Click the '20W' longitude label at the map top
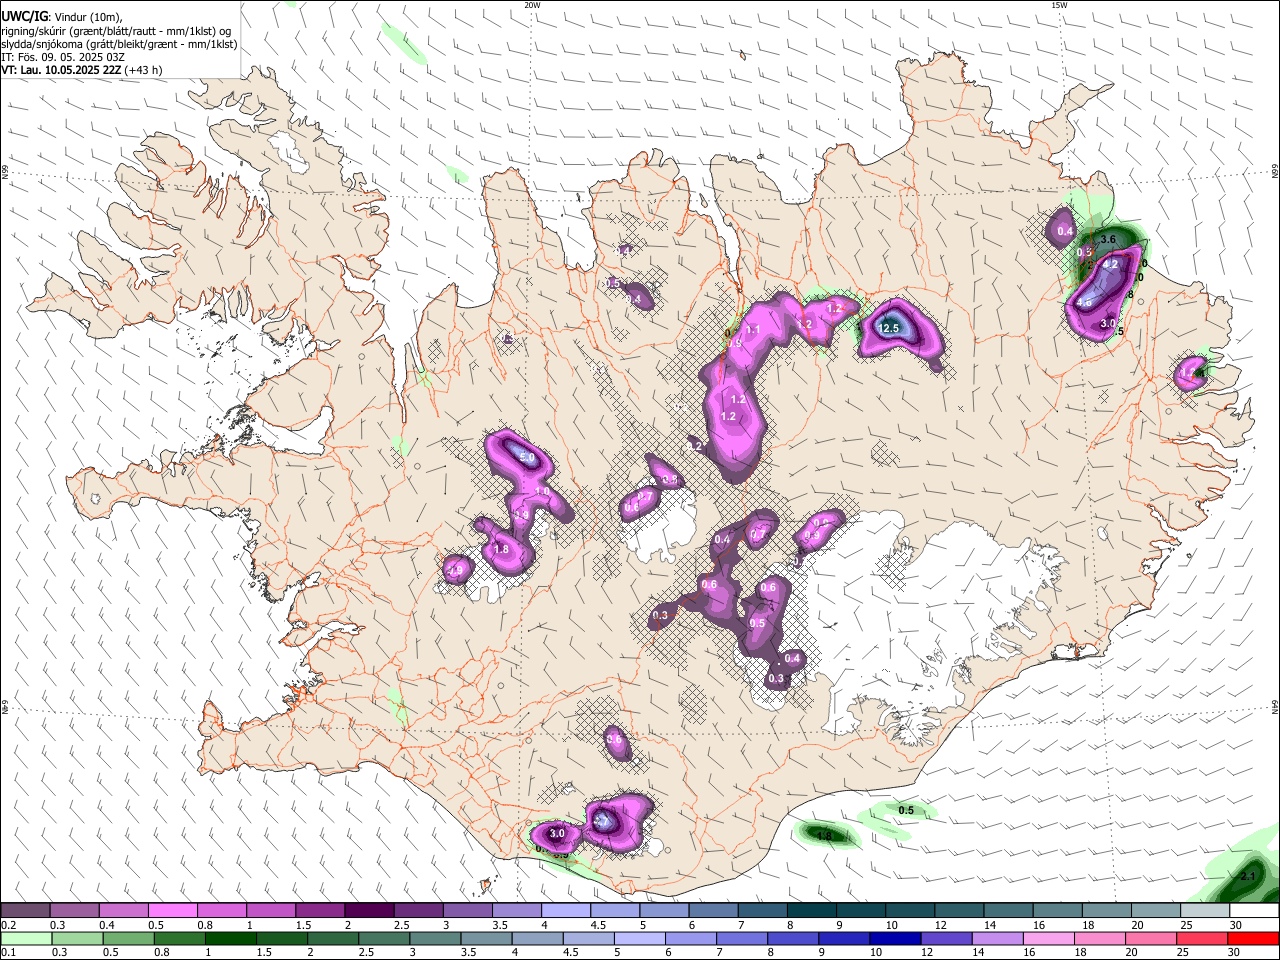The height and width of the screenshot is (960, 1280). click(x=532, y=5)
